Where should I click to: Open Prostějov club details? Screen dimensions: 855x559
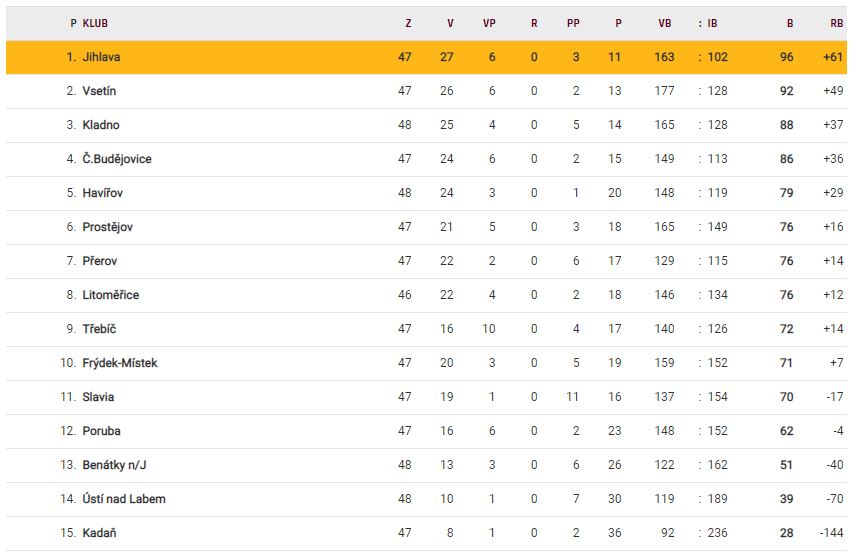[x=107, y=227]
